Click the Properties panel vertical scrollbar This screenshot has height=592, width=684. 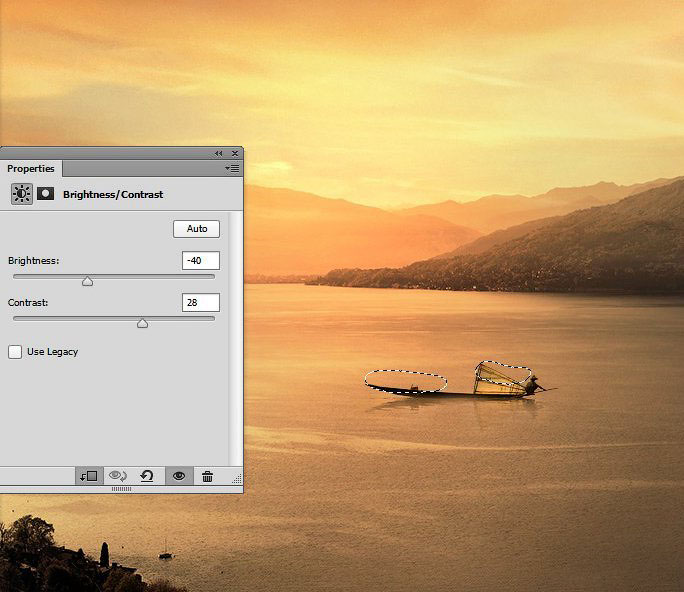click(x=236, y=339)
